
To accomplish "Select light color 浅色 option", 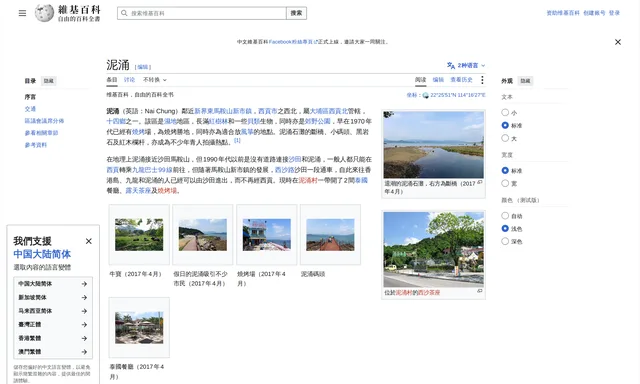I will [505, 229].
